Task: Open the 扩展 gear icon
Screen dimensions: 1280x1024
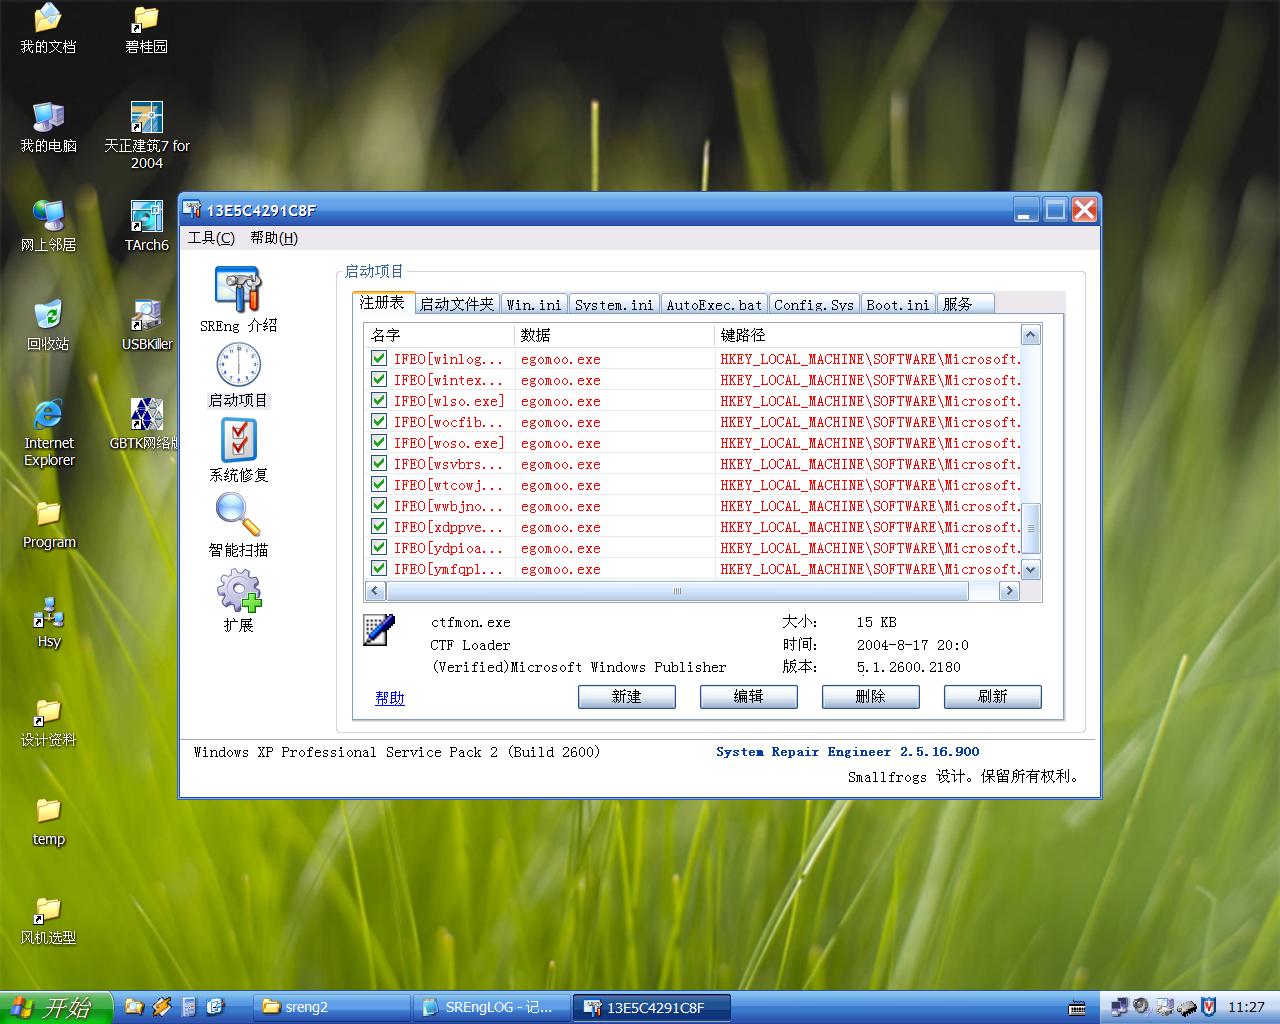Action: 238,591
